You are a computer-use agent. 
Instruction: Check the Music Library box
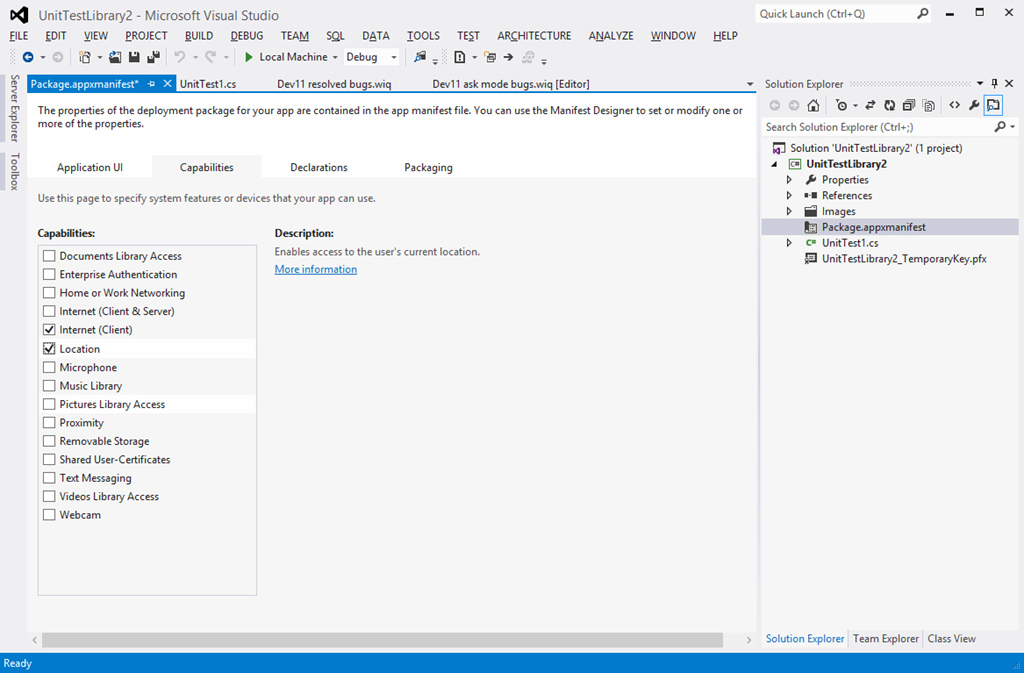coord(49,385)
